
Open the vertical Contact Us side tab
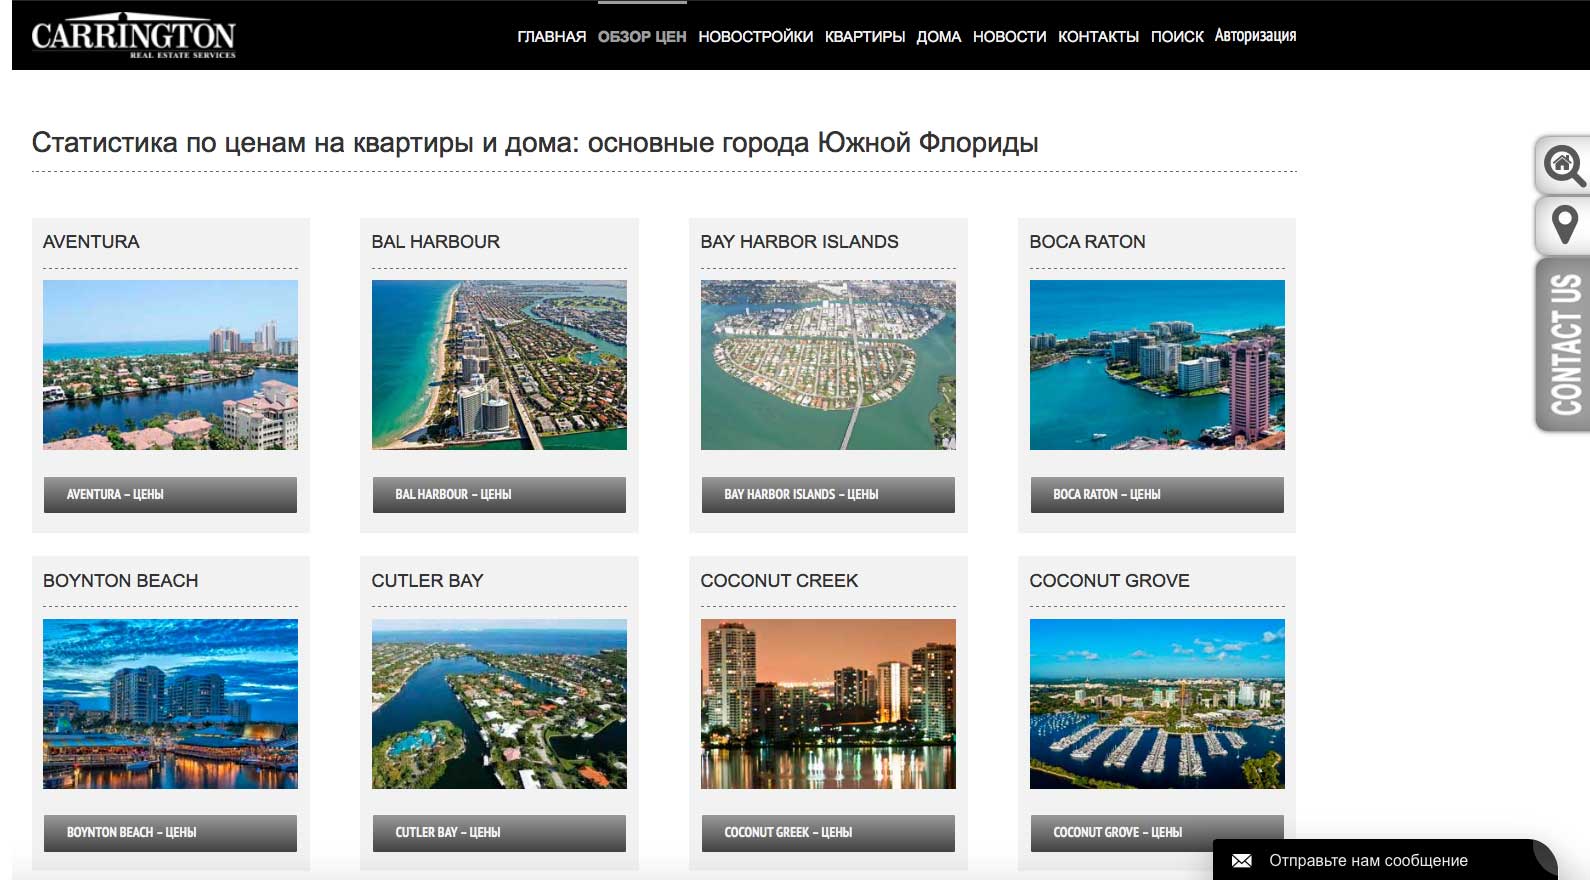pyautogui.click(x=1563, y=345)
